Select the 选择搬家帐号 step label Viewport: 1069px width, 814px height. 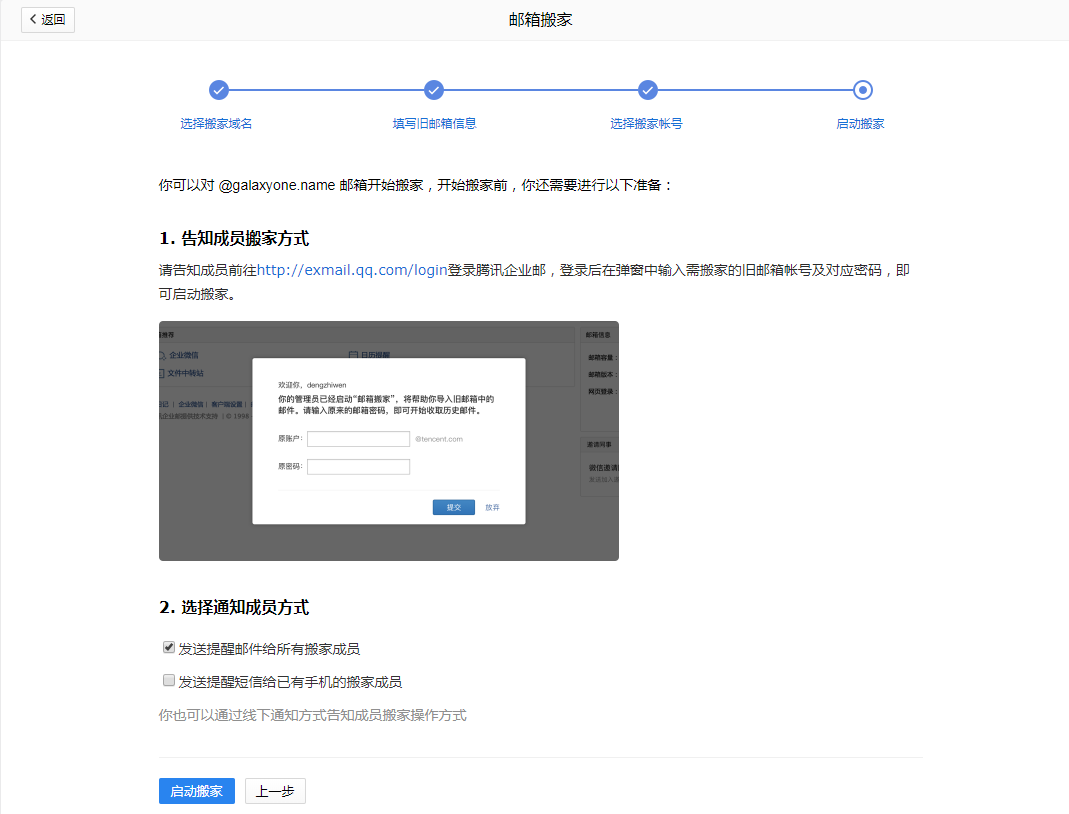tap(646, 124)
